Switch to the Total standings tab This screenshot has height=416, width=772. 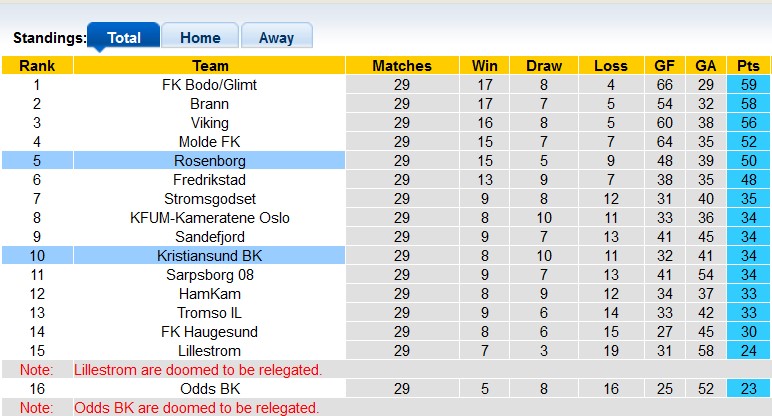tap(123, 38)
